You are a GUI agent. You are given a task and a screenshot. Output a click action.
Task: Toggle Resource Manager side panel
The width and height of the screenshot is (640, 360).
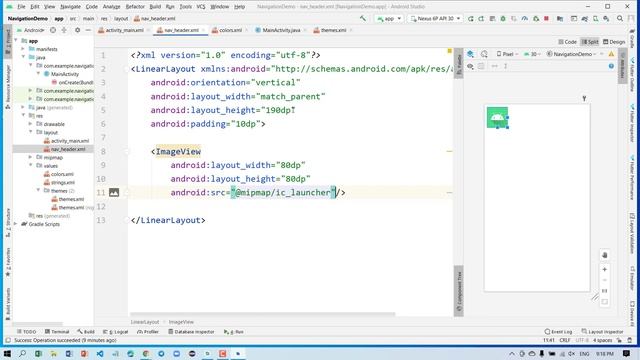(x=8, y=87)
